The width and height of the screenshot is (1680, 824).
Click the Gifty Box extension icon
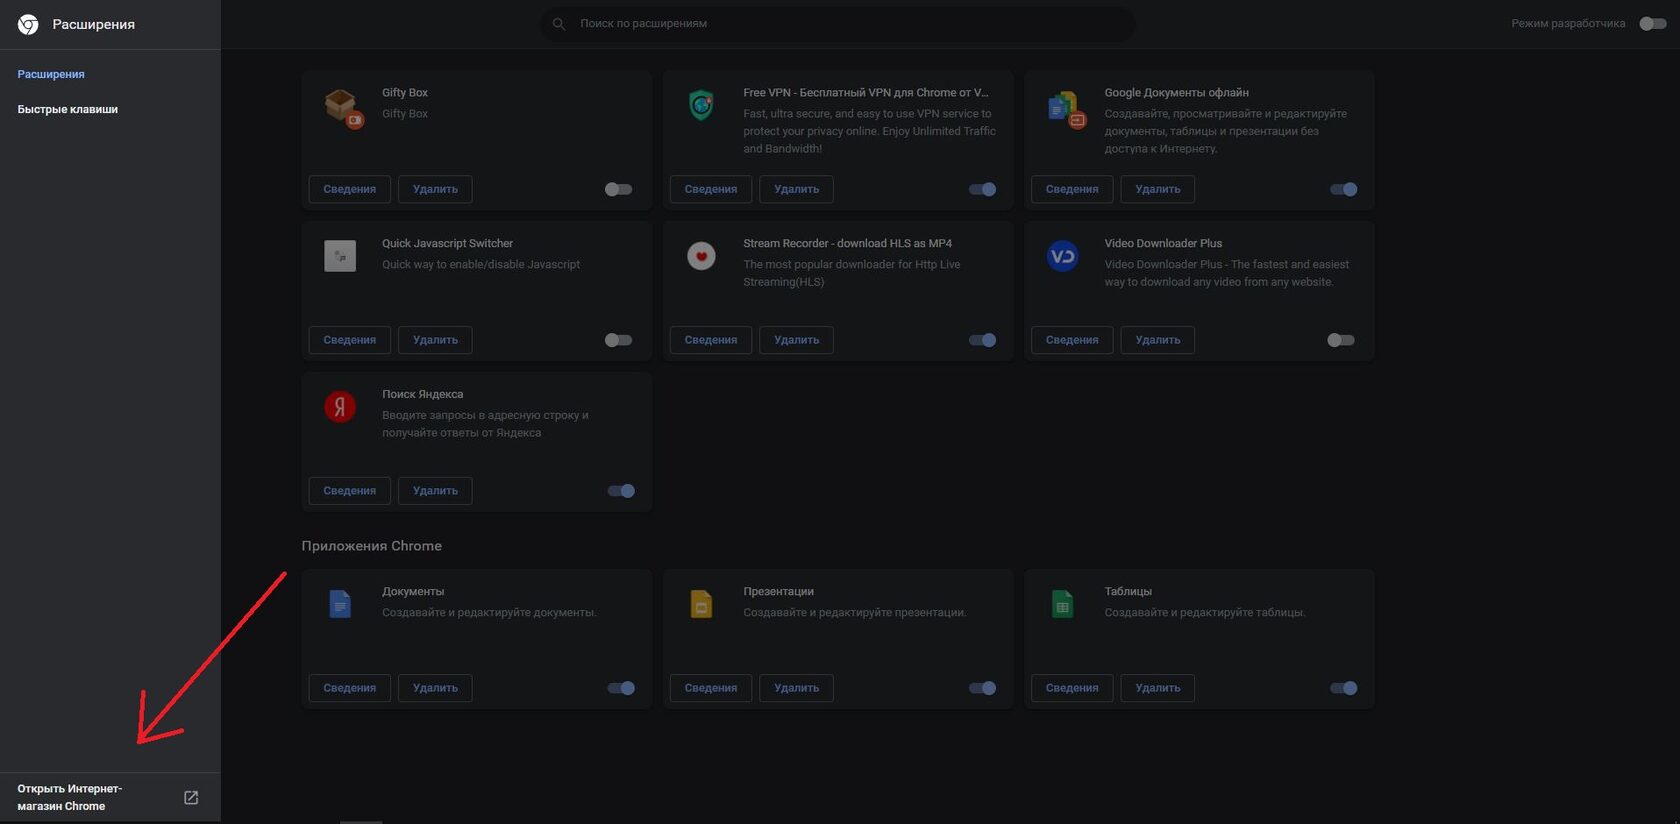[x=342, y=106]
